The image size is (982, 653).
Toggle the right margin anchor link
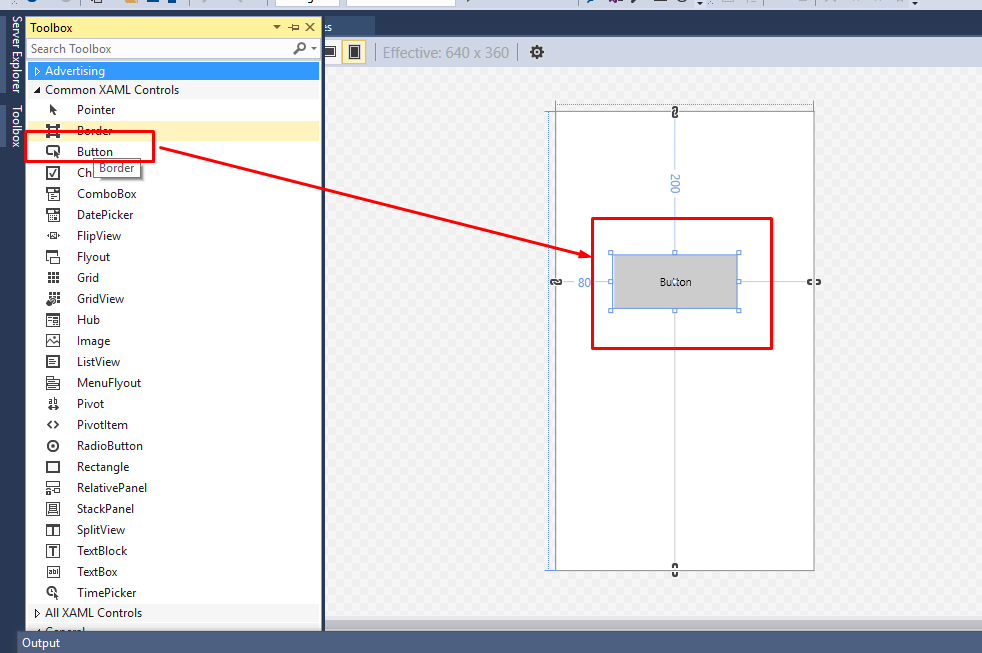(814, 282)
